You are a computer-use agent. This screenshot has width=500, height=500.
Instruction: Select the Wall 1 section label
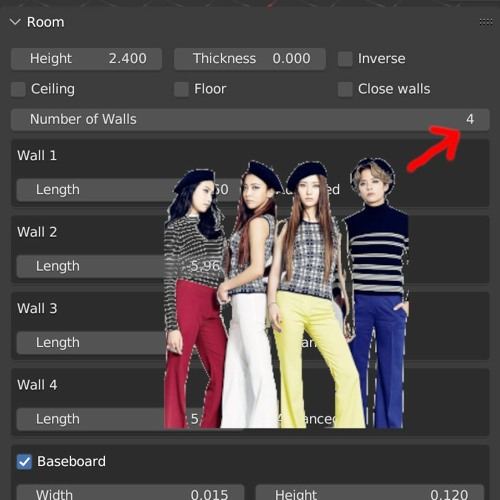37,156
